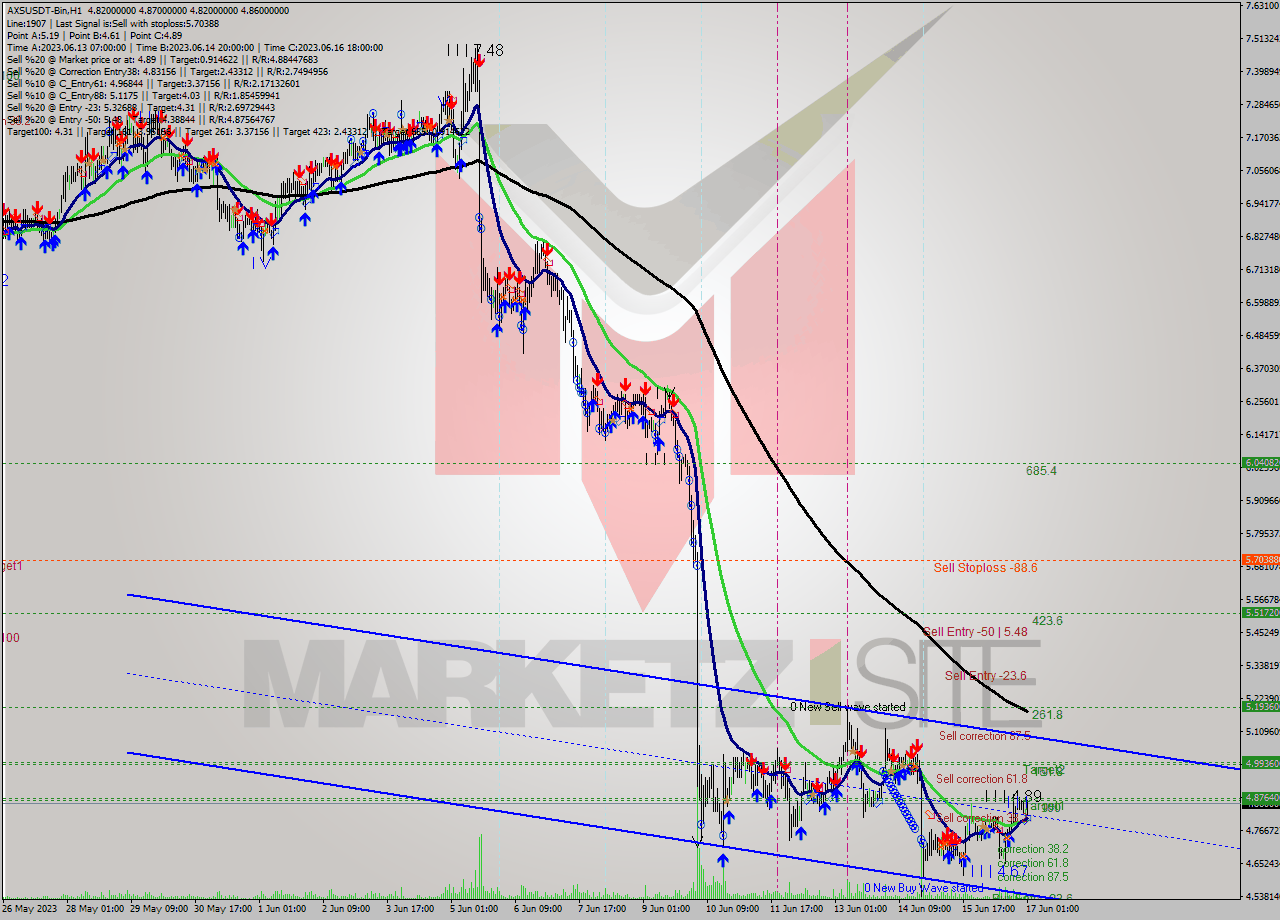Click the '15 Jun 17:00' time label
The image size is (1280, 920).
coord(987,908)
